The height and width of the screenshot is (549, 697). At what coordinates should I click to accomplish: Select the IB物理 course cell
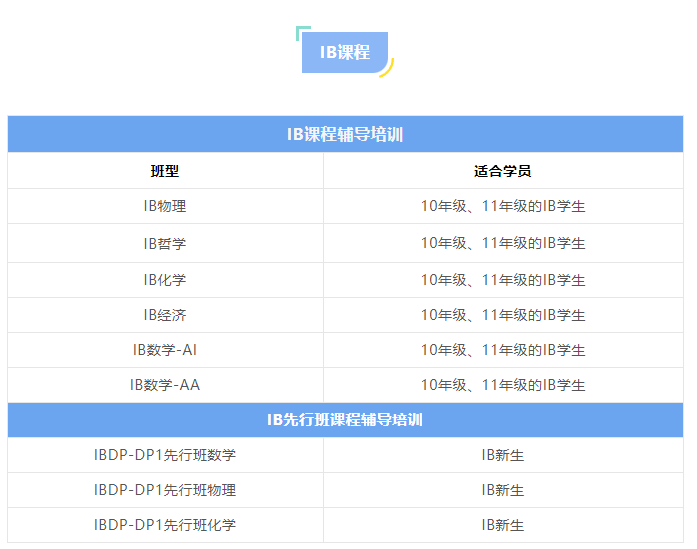[165, 206]
